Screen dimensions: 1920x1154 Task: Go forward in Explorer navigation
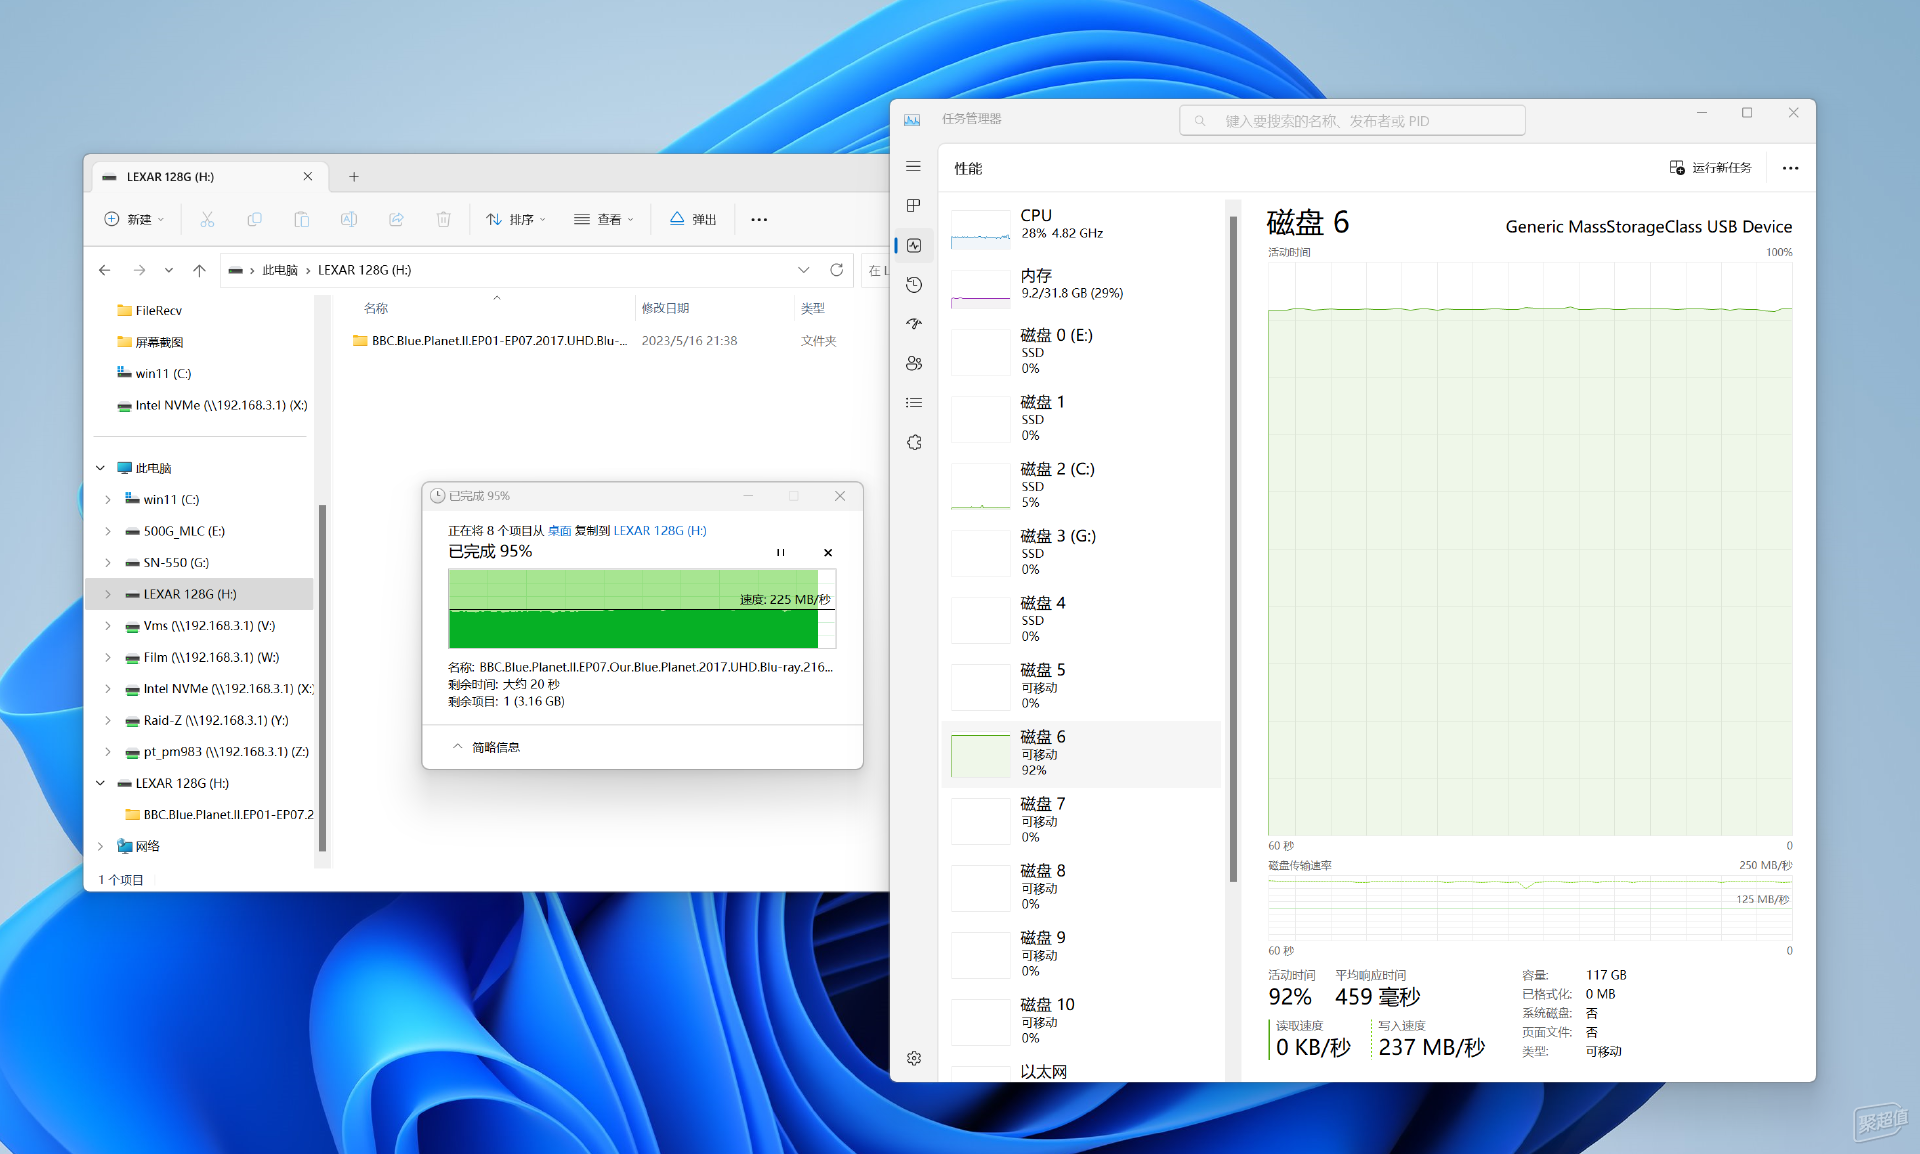(x=139, y=270)
